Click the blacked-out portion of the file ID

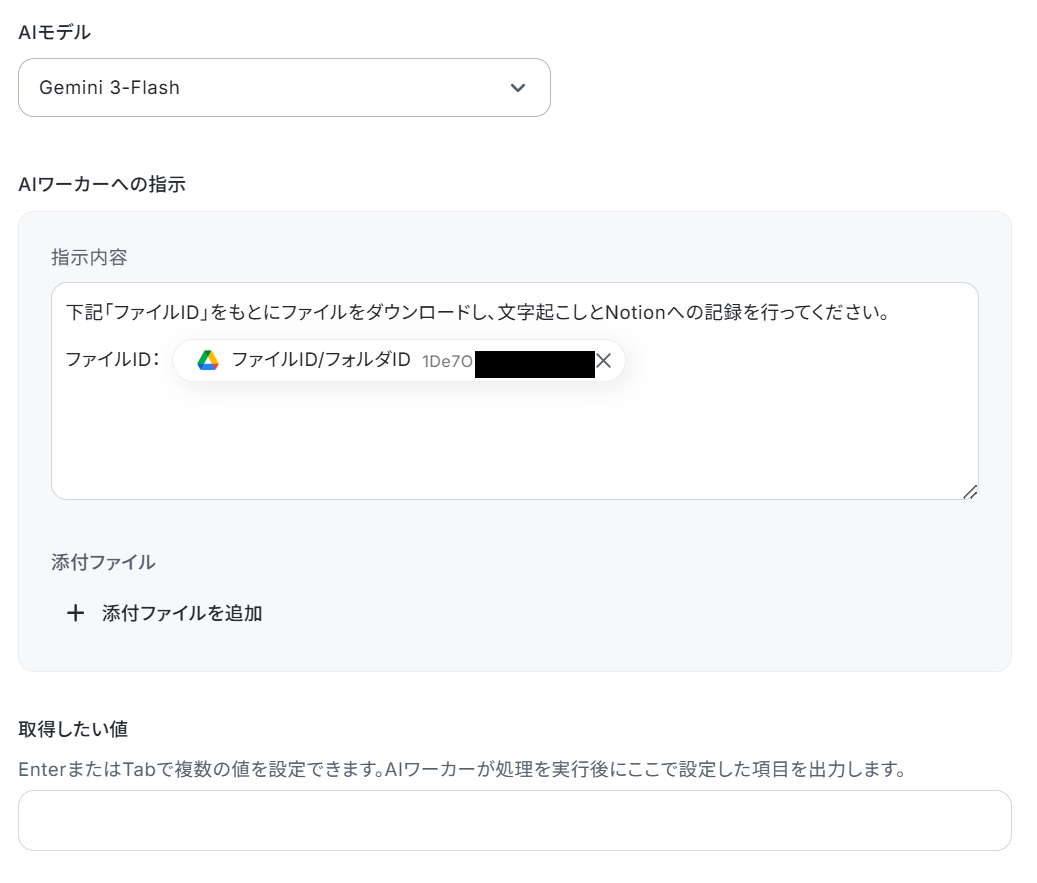pyautogui.click(x=534, y=364)
